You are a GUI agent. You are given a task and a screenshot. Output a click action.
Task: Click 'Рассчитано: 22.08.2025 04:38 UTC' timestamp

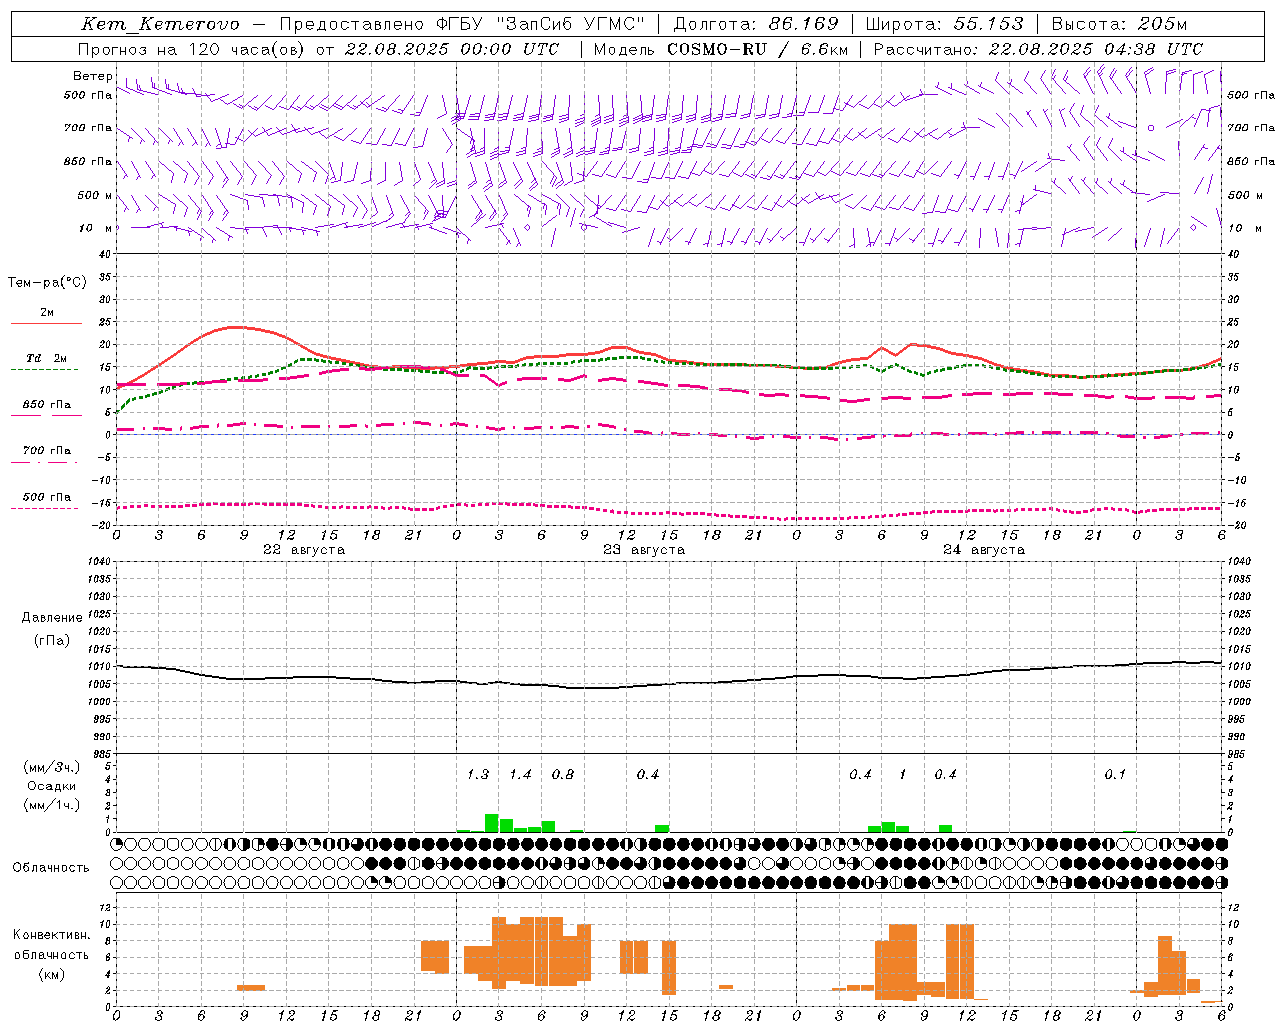(1038, 49)
